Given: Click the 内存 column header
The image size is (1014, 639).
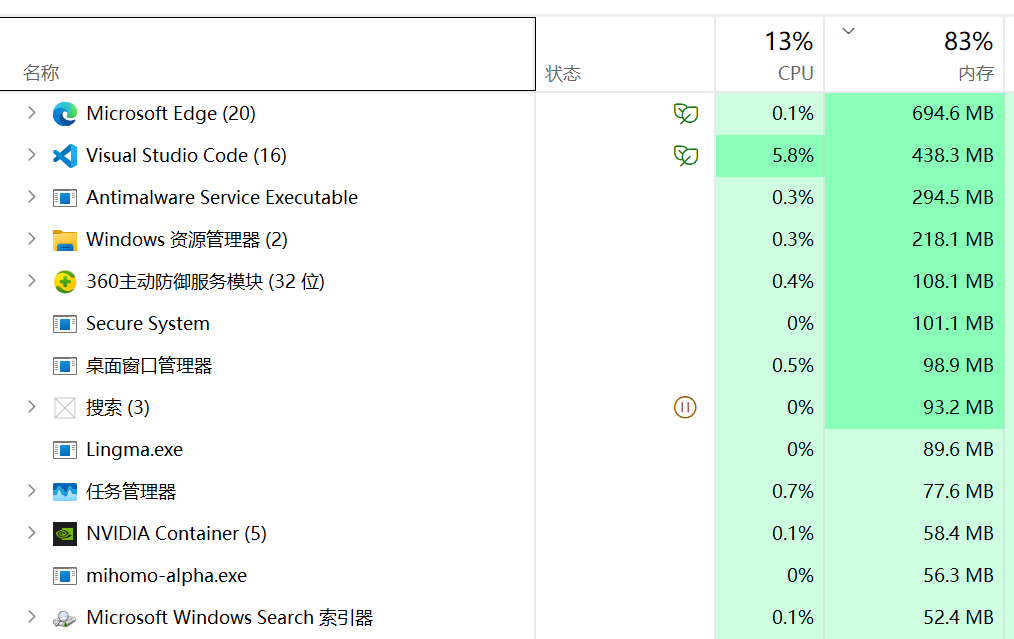Looking at the screenshot, I should click(915, 54).
